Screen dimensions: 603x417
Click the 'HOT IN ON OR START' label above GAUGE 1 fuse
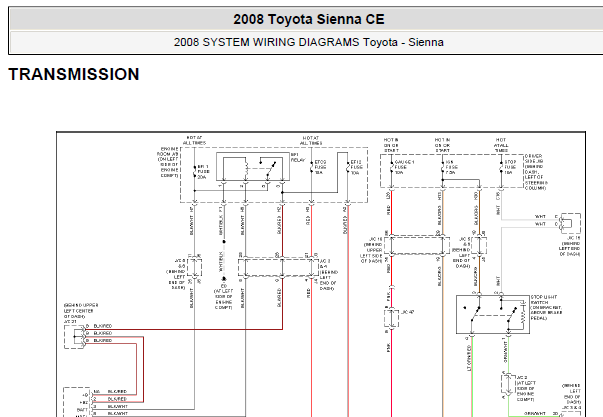click(x=391, y=145)
